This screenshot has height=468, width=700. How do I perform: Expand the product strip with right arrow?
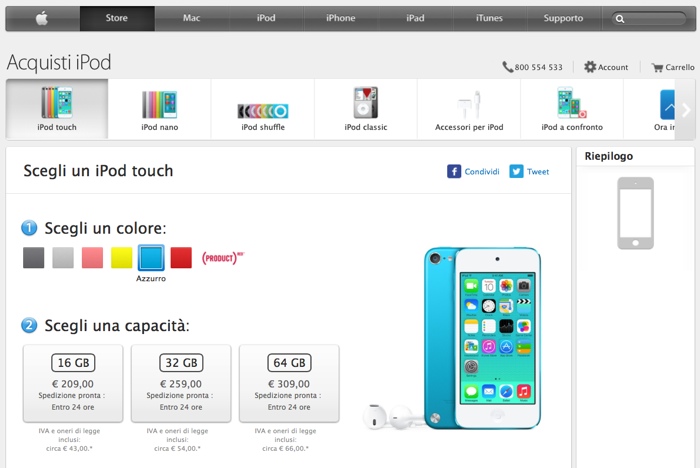pos(686,110)
